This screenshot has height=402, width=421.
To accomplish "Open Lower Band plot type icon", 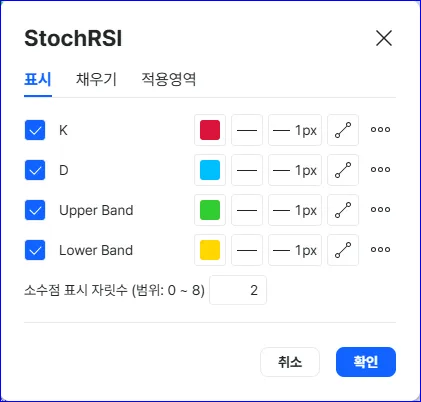I will pyautogui.click(x=343, y=250).
